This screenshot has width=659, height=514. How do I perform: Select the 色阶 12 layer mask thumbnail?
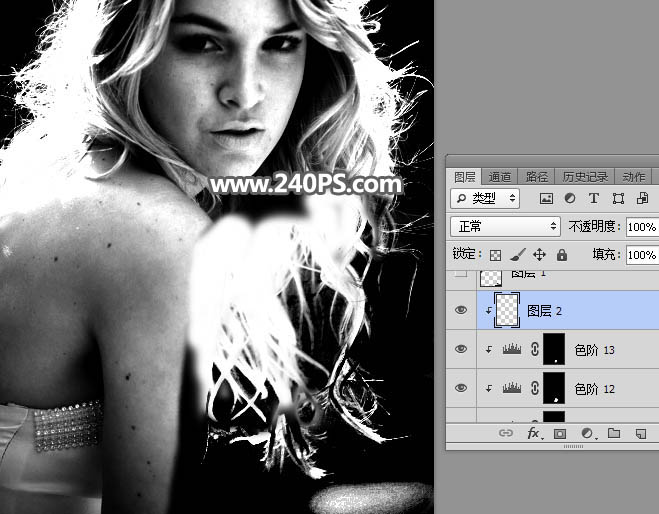pos(554,388)
